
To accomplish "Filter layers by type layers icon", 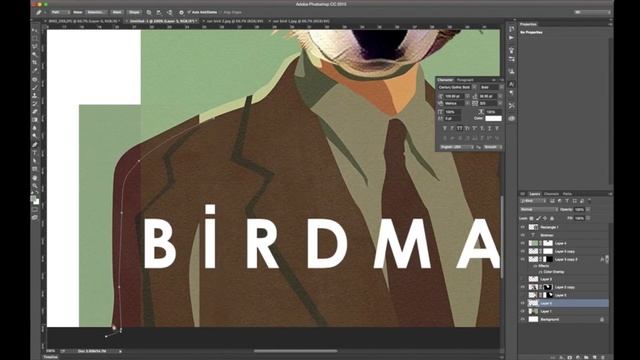I will point(567,201).
